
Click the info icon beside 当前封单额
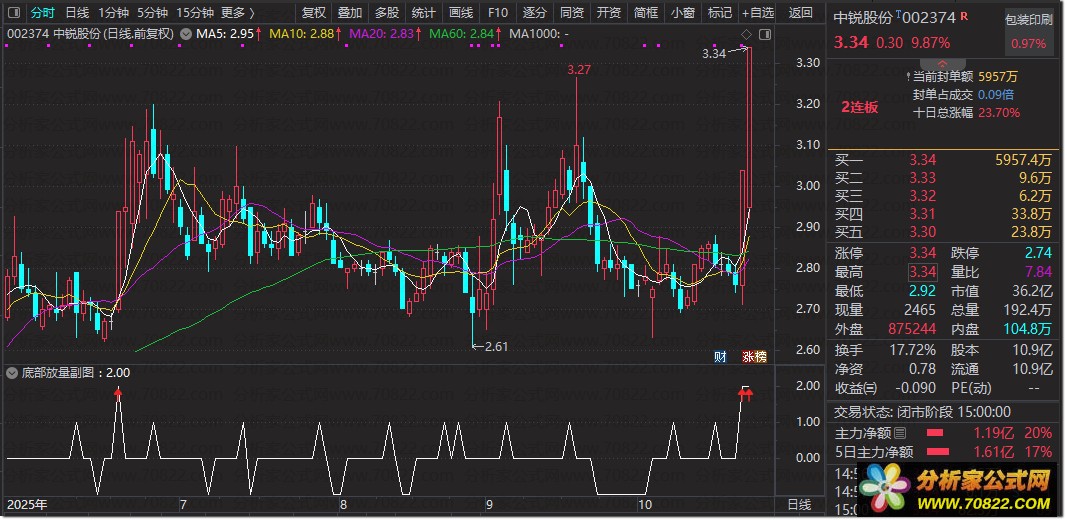[x=909, y=77]
